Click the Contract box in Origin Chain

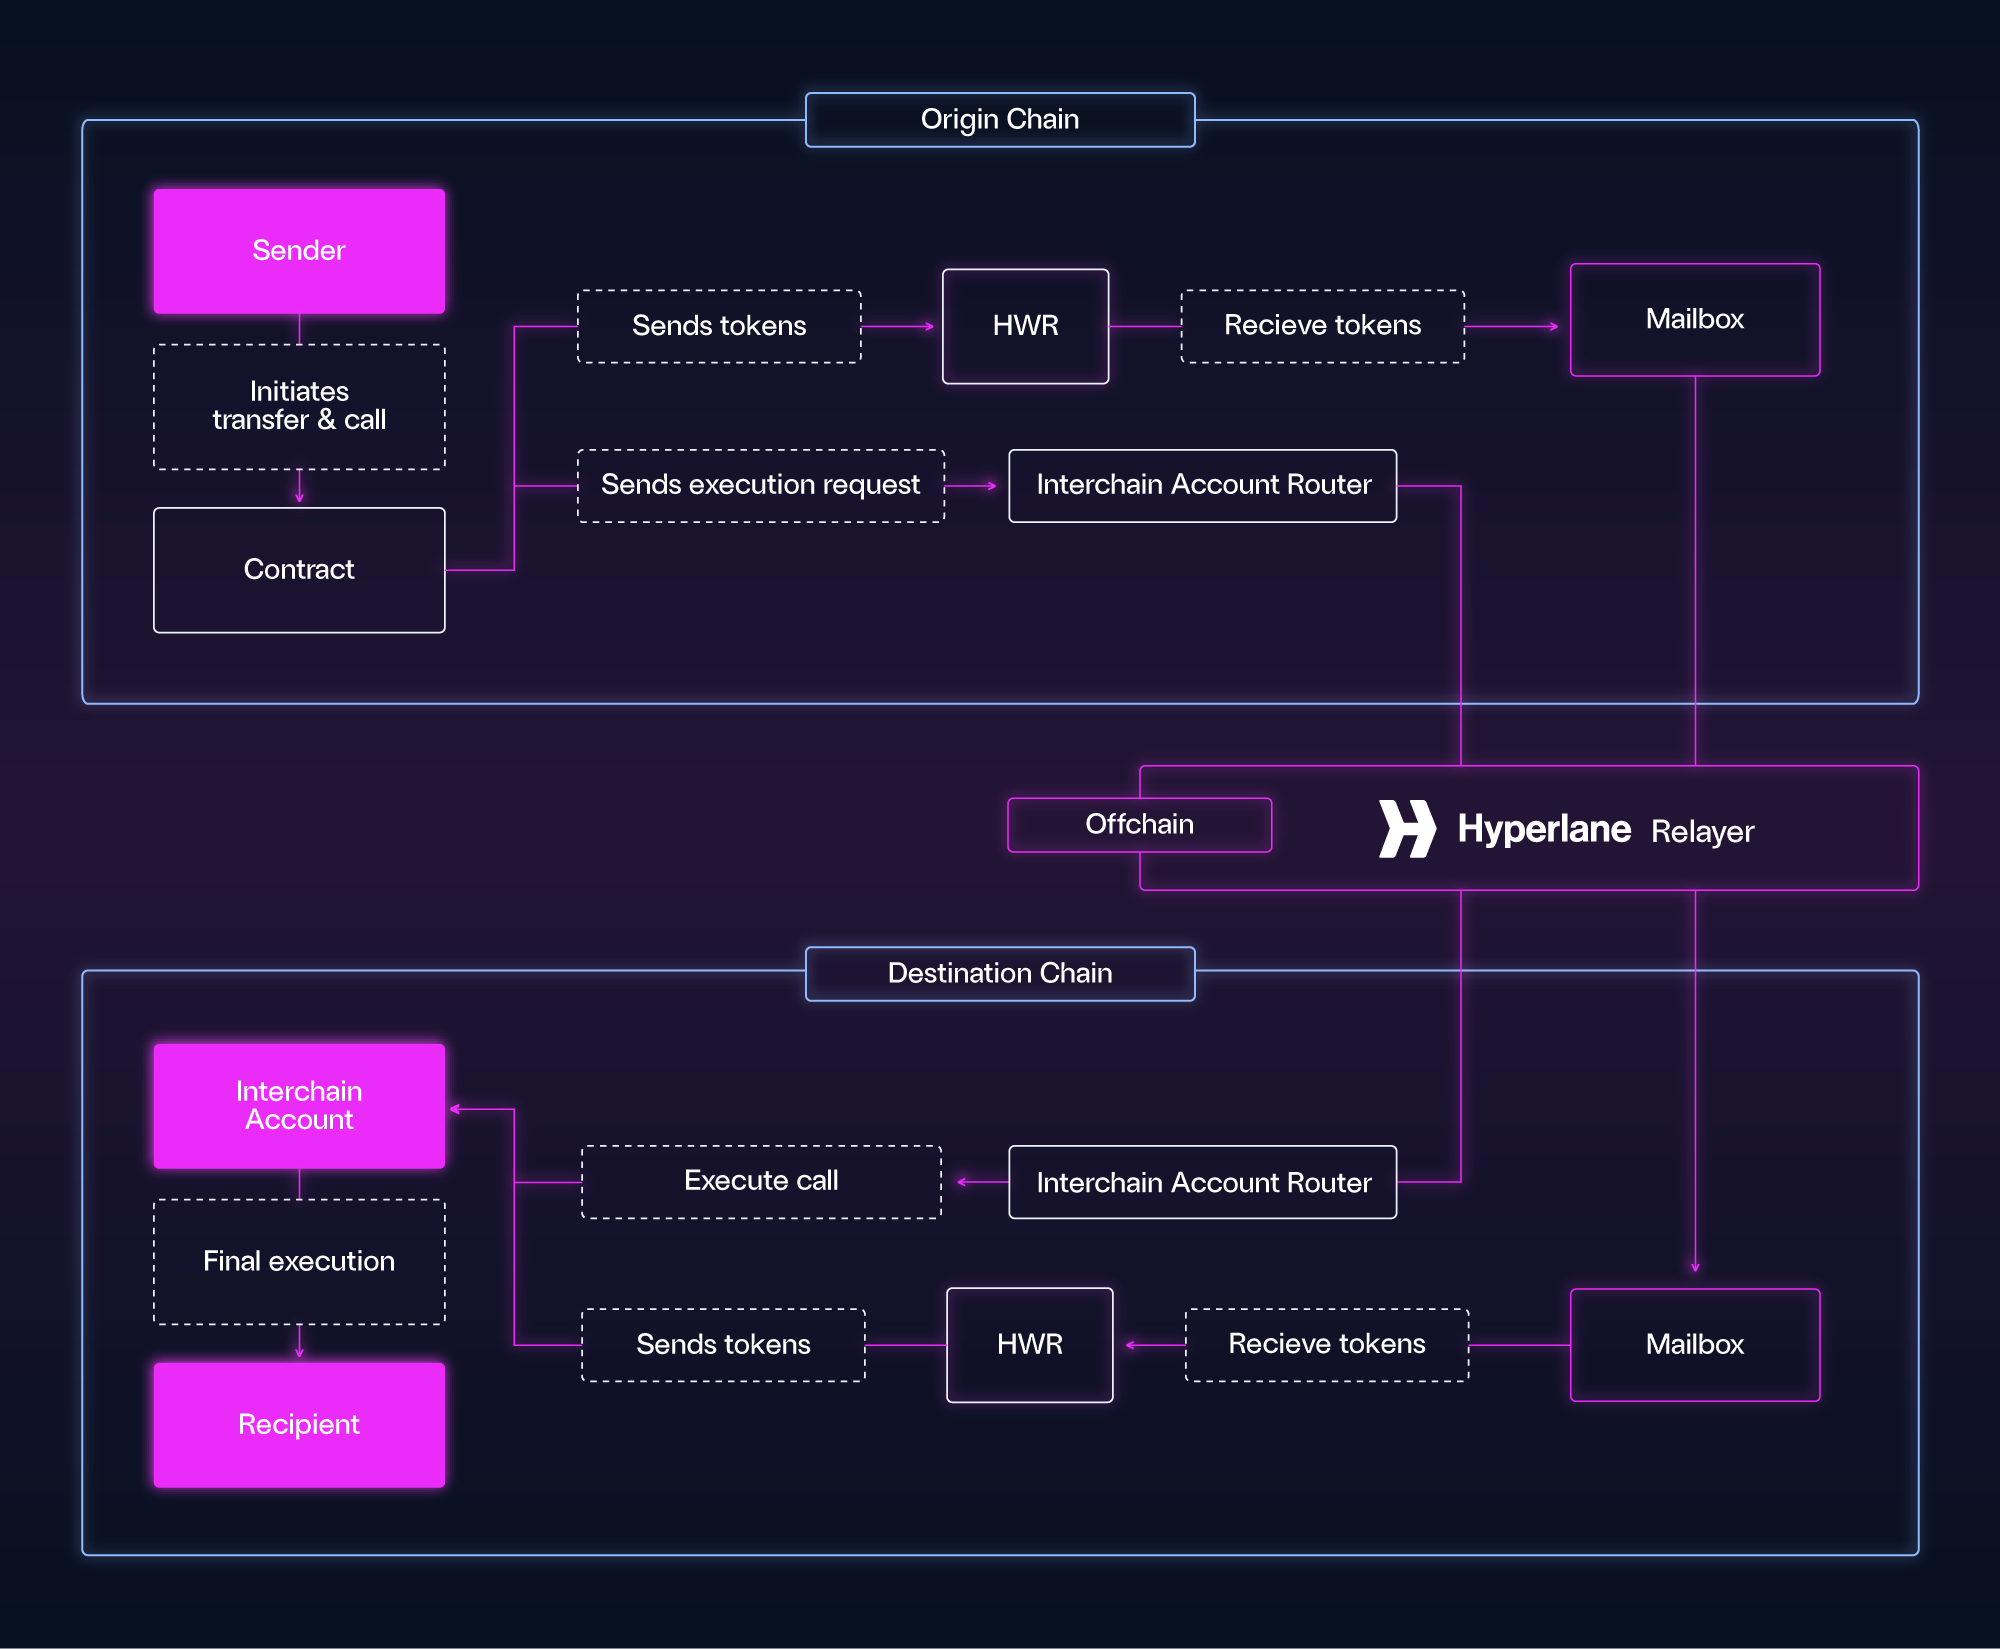click(x=299, y=570)
